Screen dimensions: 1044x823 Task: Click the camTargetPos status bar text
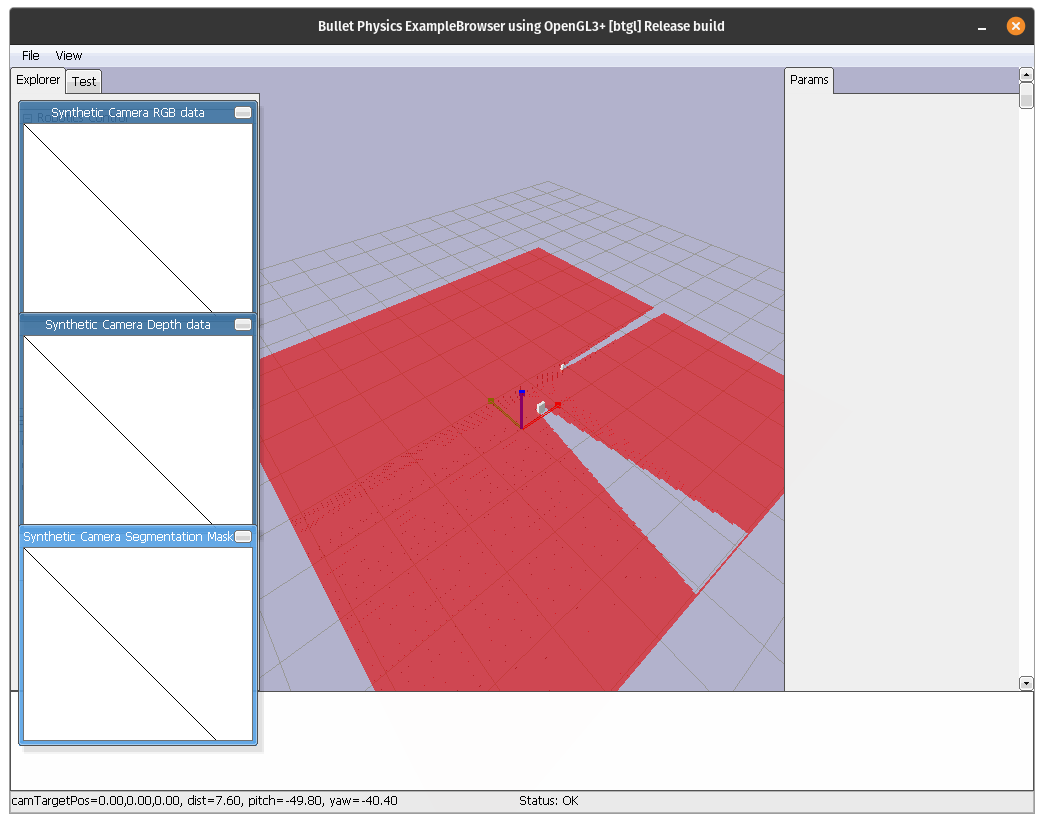(x=204, y=800)
